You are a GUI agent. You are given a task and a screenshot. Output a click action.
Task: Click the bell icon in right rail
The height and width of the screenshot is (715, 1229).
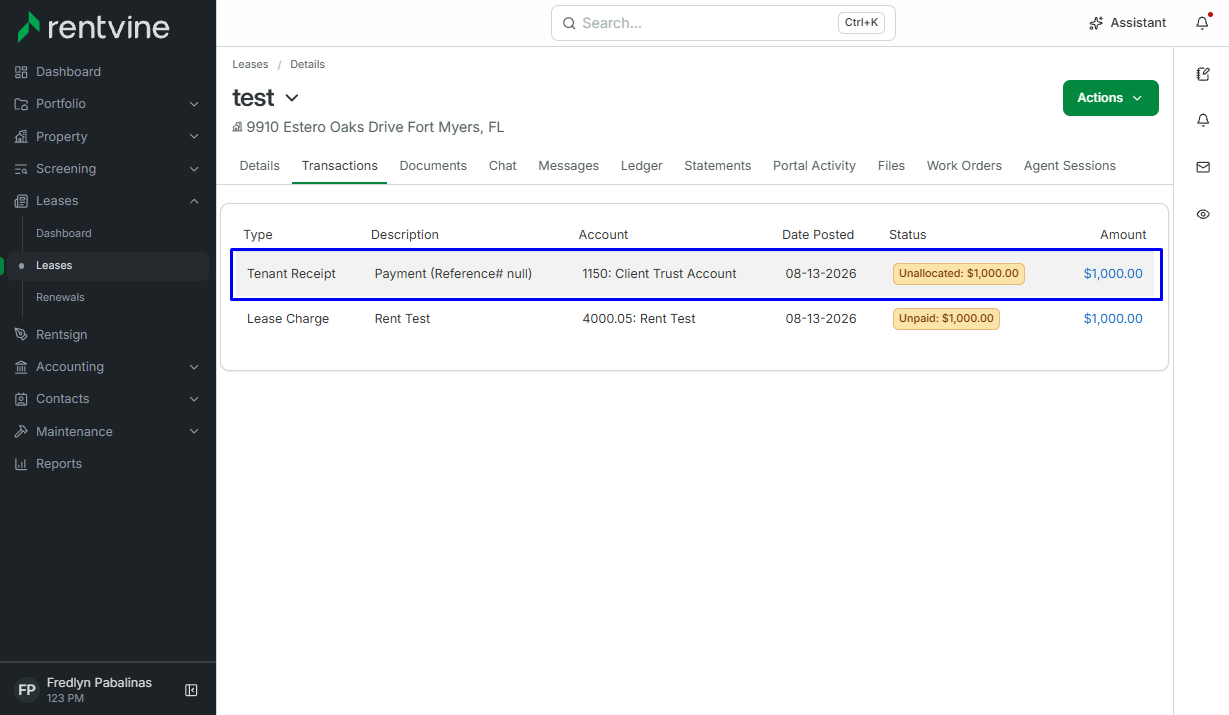pyautogui.click(x=1203, y=120)
